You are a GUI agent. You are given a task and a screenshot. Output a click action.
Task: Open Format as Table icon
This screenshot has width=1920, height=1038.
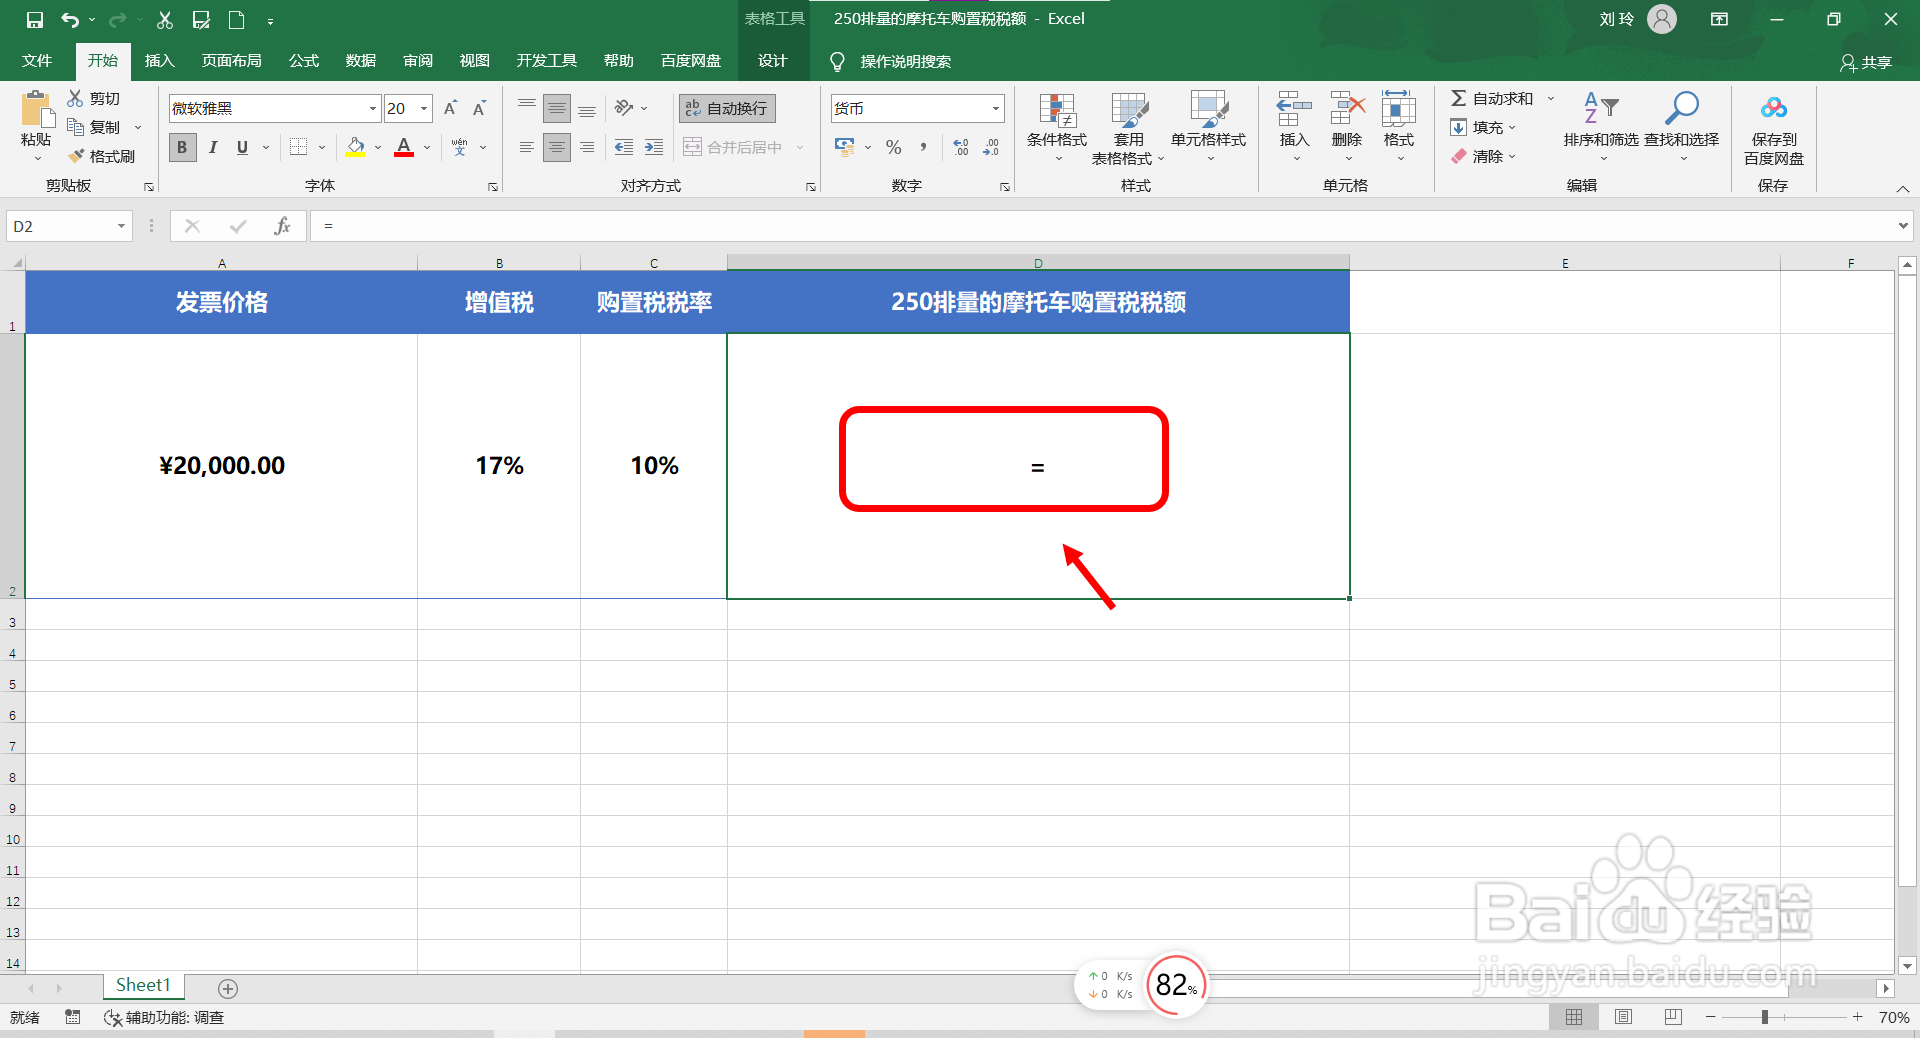click(x=1129, y=110)
